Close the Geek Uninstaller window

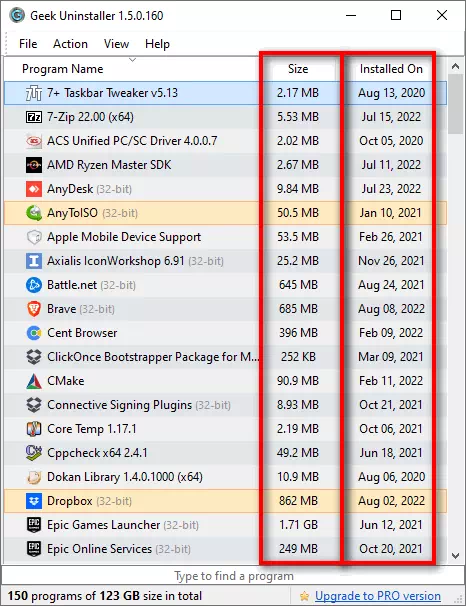442,15
